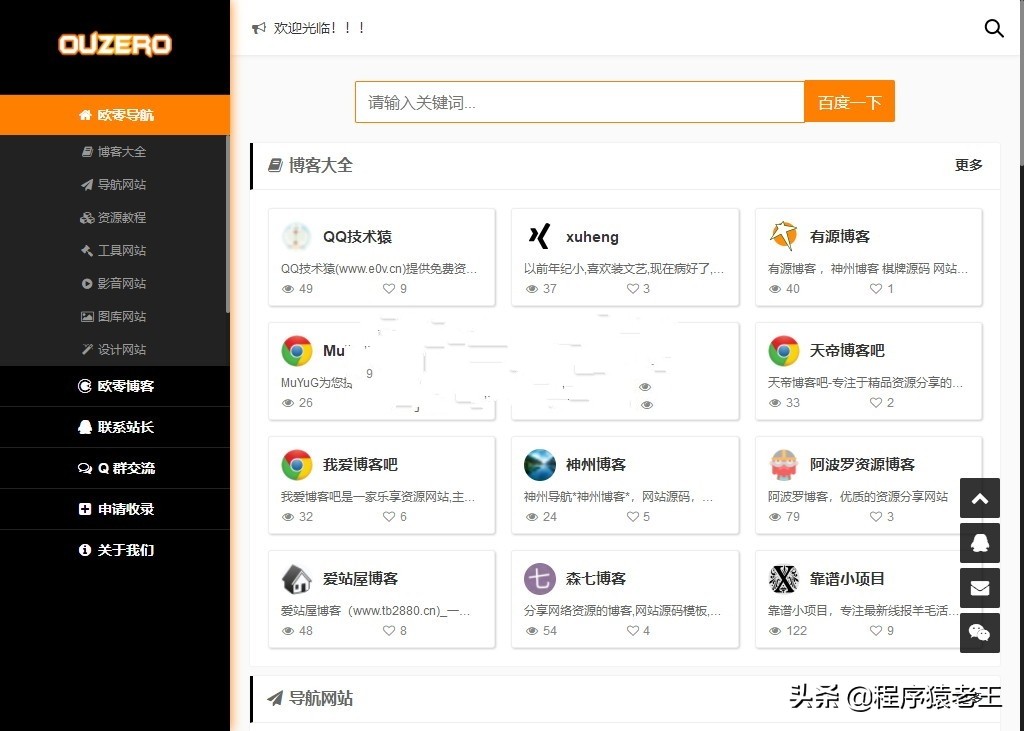This screenshot has height=731, width=1024.
Task: Like the xuheng card heart icon
Action: (632, 289)
